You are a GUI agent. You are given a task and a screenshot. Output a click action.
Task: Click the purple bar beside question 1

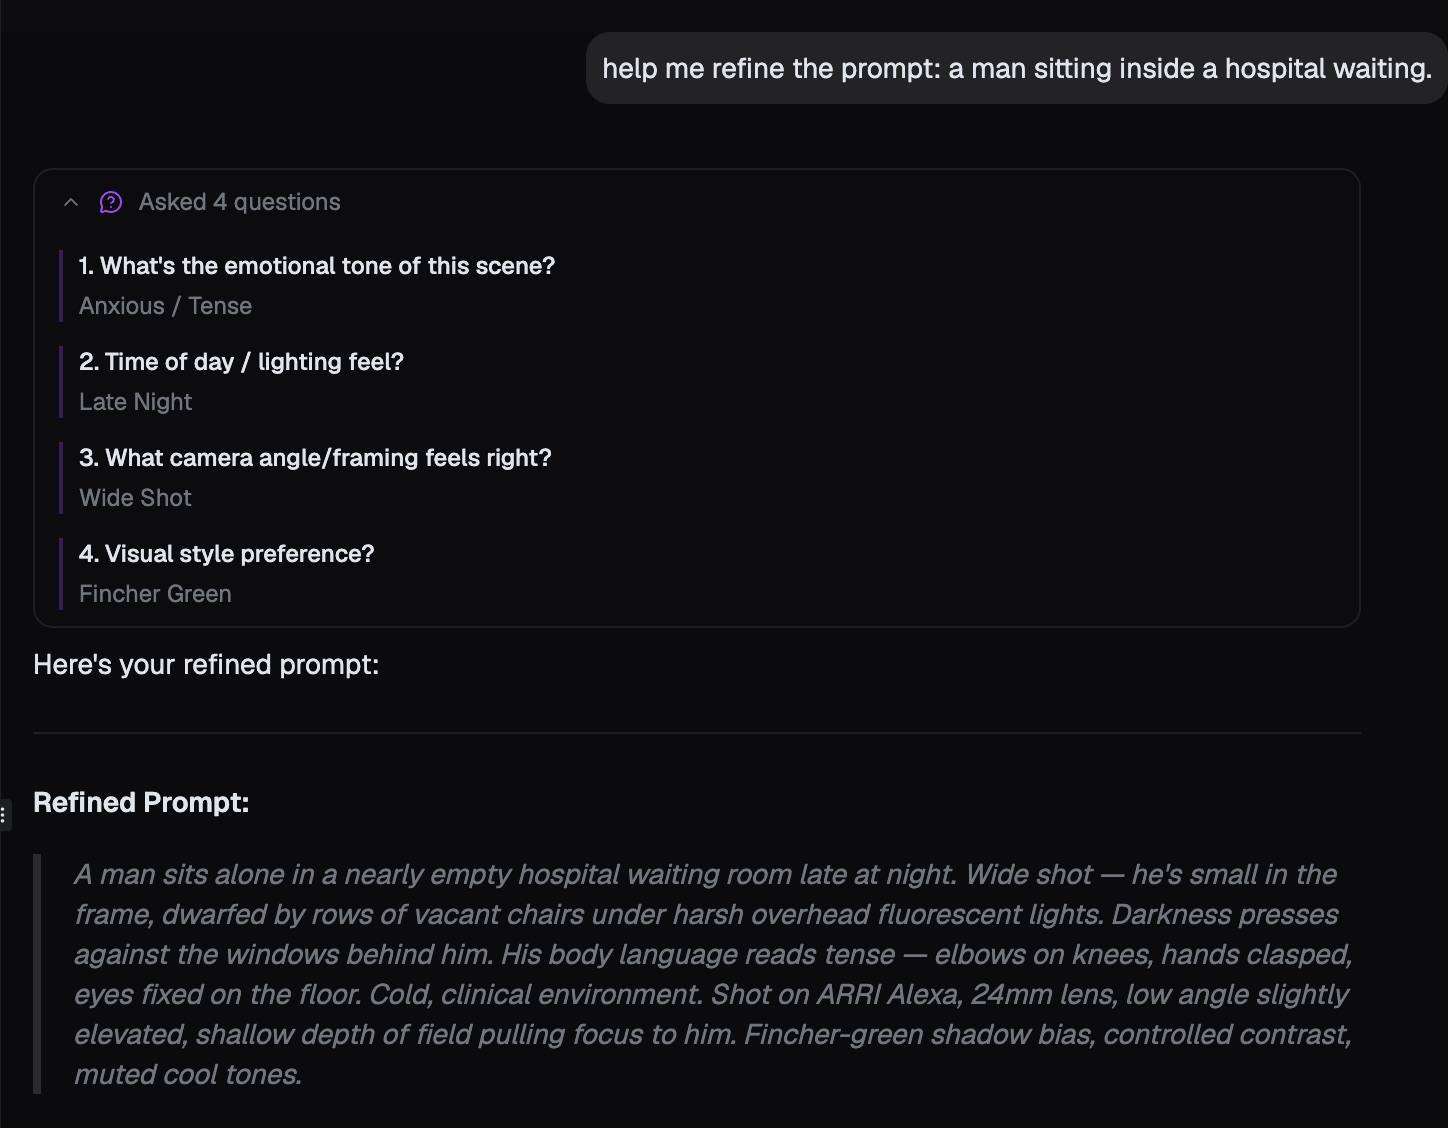(x=61, y=286)
